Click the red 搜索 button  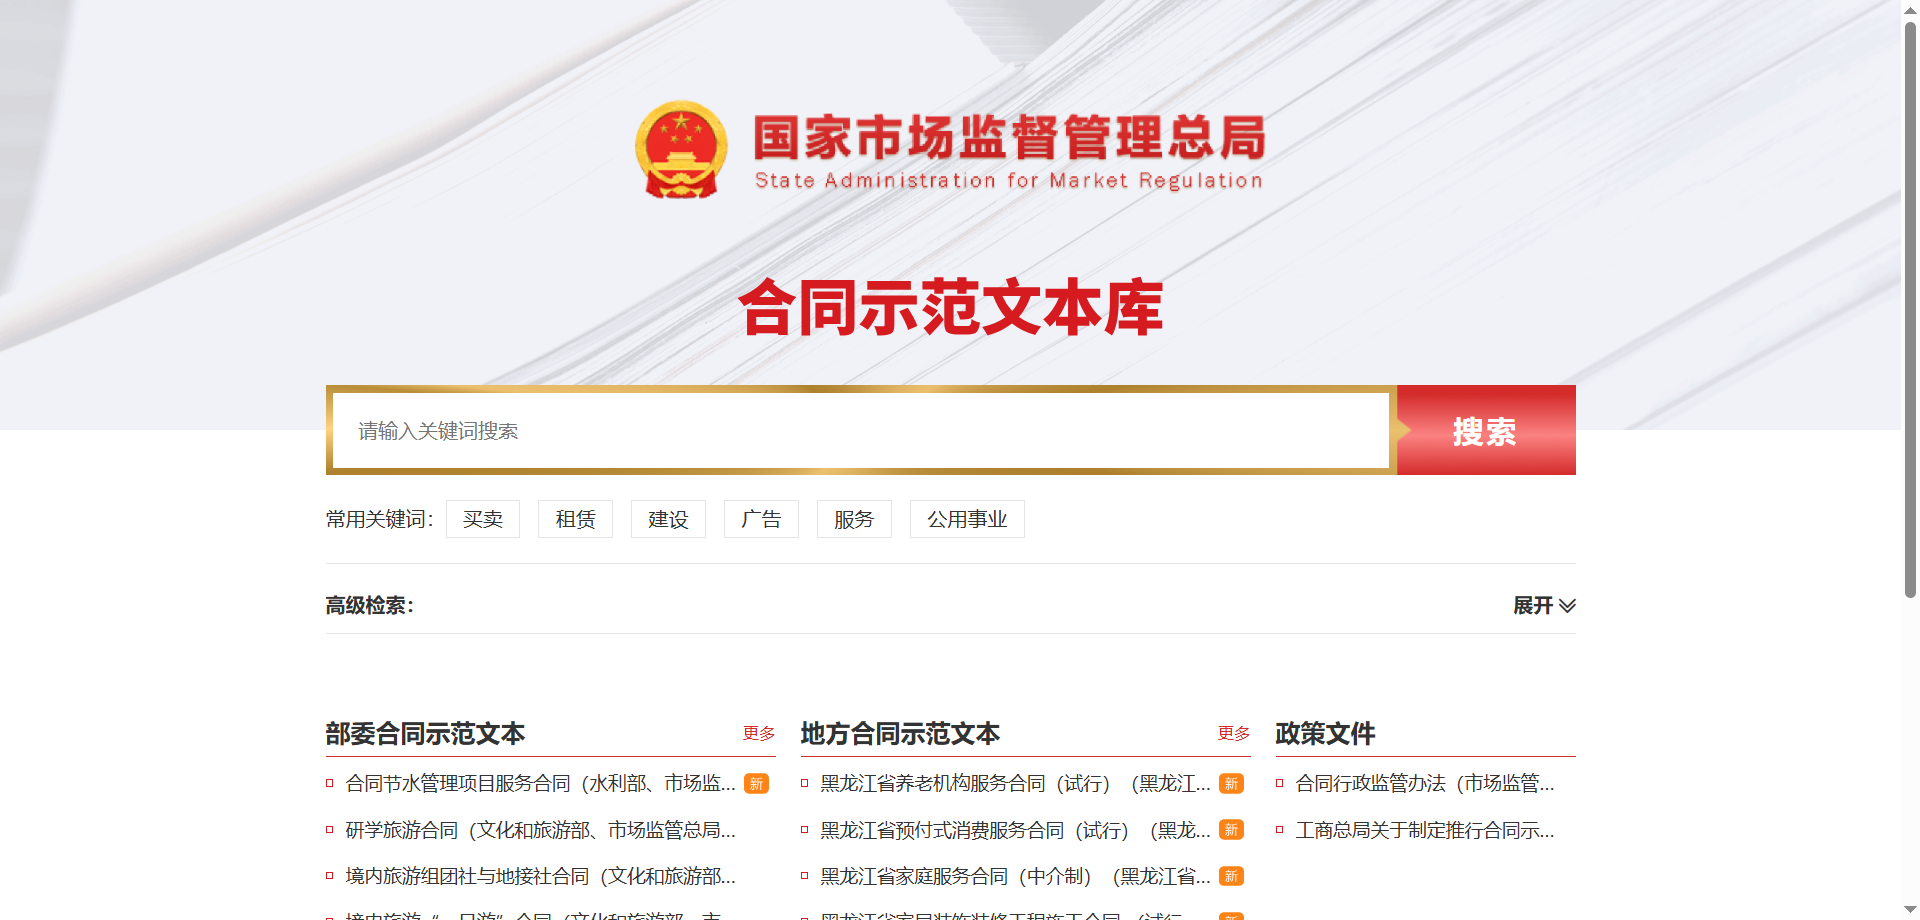pos(1486,430)
